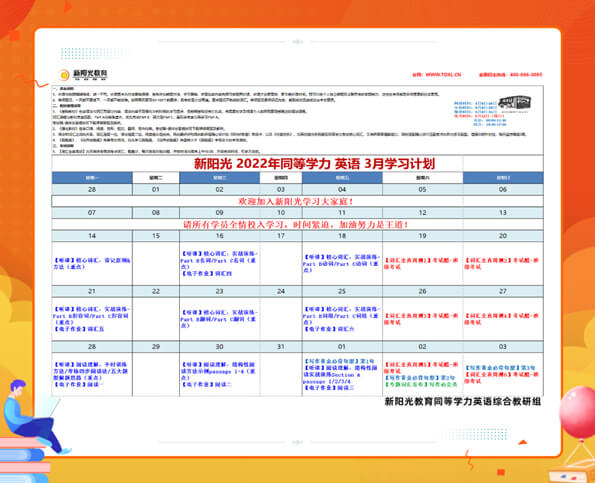Select the date cell 18
Screen dimensions: 595x483
342,236
